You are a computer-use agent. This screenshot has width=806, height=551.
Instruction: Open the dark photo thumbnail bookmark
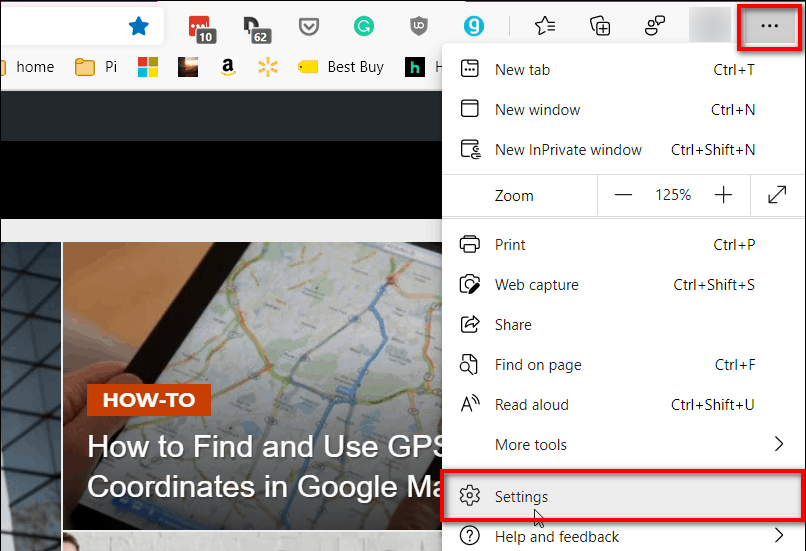188,67
